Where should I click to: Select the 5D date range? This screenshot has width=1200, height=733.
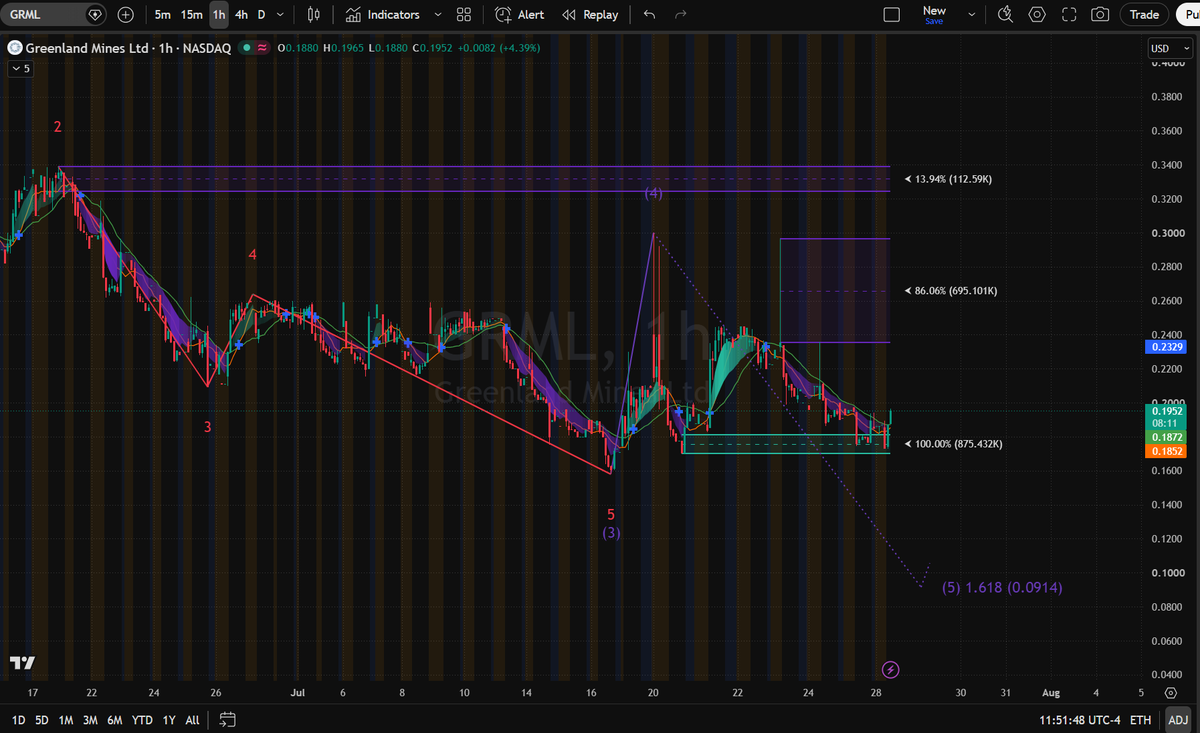(x=41, y=719)
